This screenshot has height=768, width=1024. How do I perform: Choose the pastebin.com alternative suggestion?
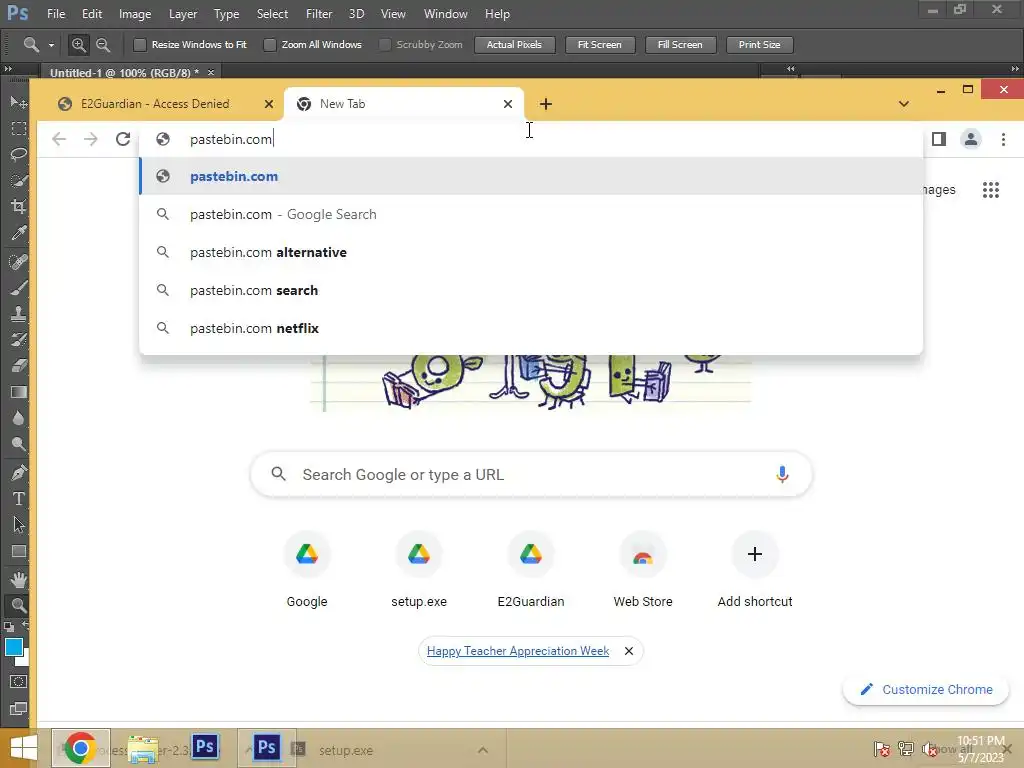coord(531,252)
